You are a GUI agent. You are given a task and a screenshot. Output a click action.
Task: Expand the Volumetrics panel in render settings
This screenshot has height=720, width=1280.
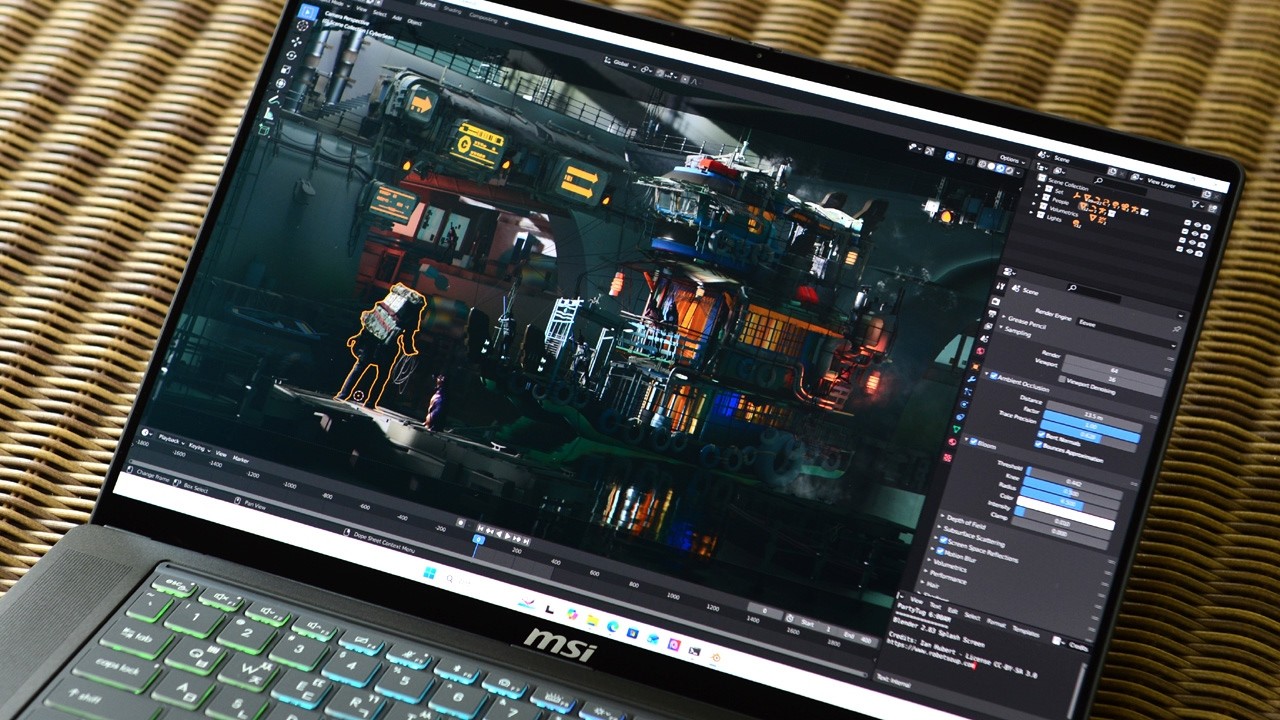[x=948, y=567]
